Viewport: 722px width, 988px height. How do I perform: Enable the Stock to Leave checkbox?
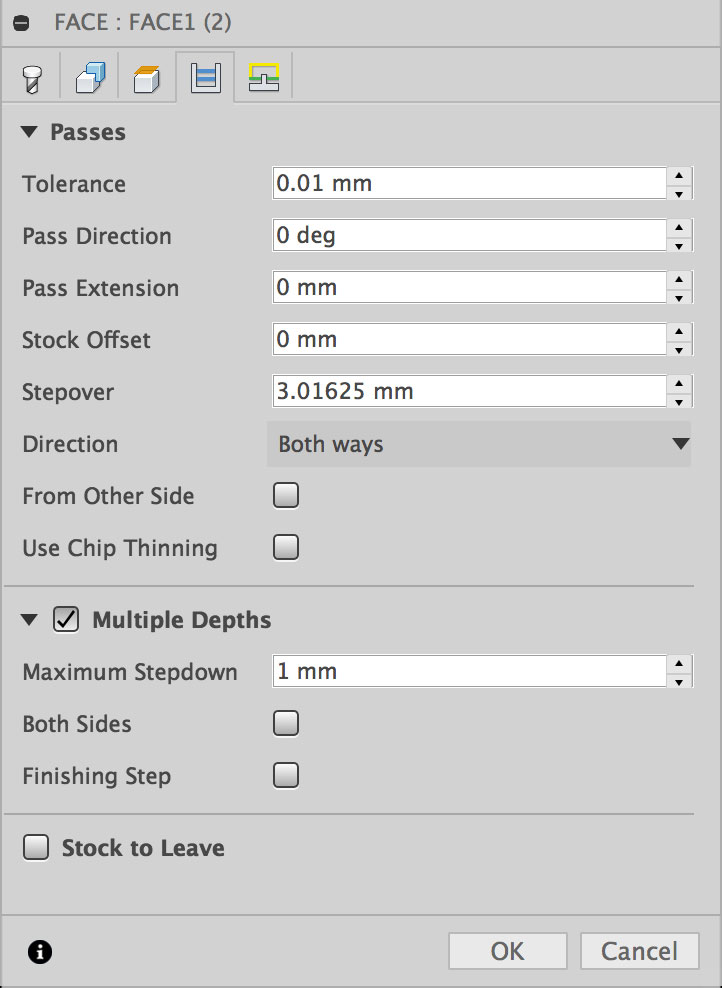click(x=36, y=848)
